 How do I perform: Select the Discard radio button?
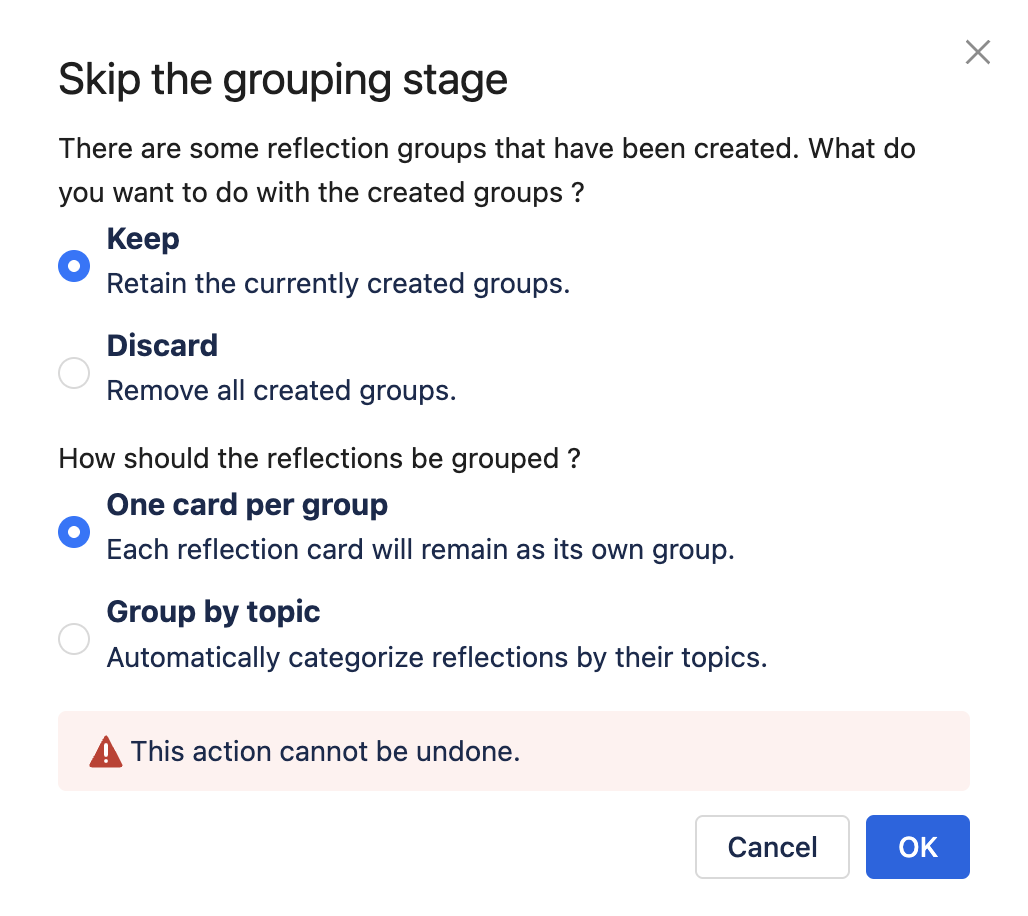point(74,373)
